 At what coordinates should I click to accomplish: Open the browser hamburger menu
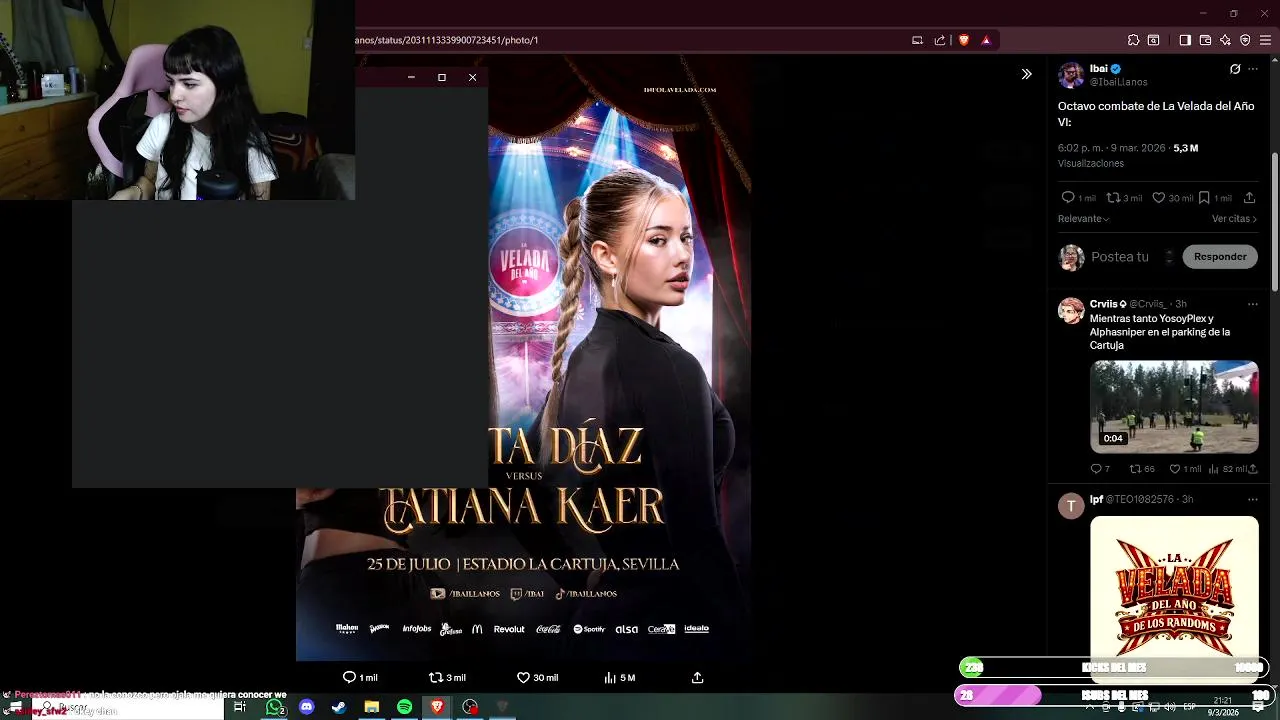click(x=1265, y=40)
